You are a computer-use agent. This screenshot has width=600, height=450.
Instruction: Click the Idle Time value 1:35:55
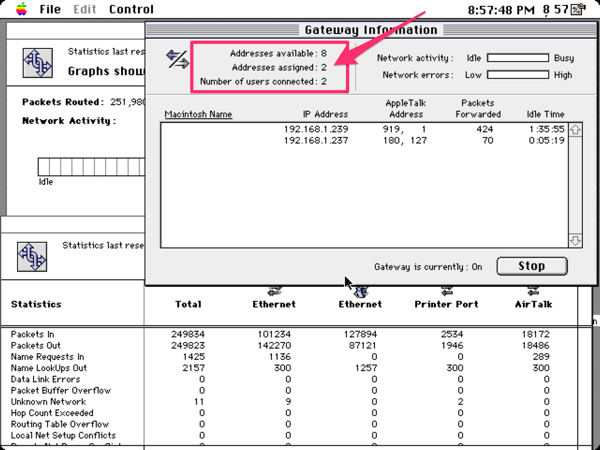[547, 129]
